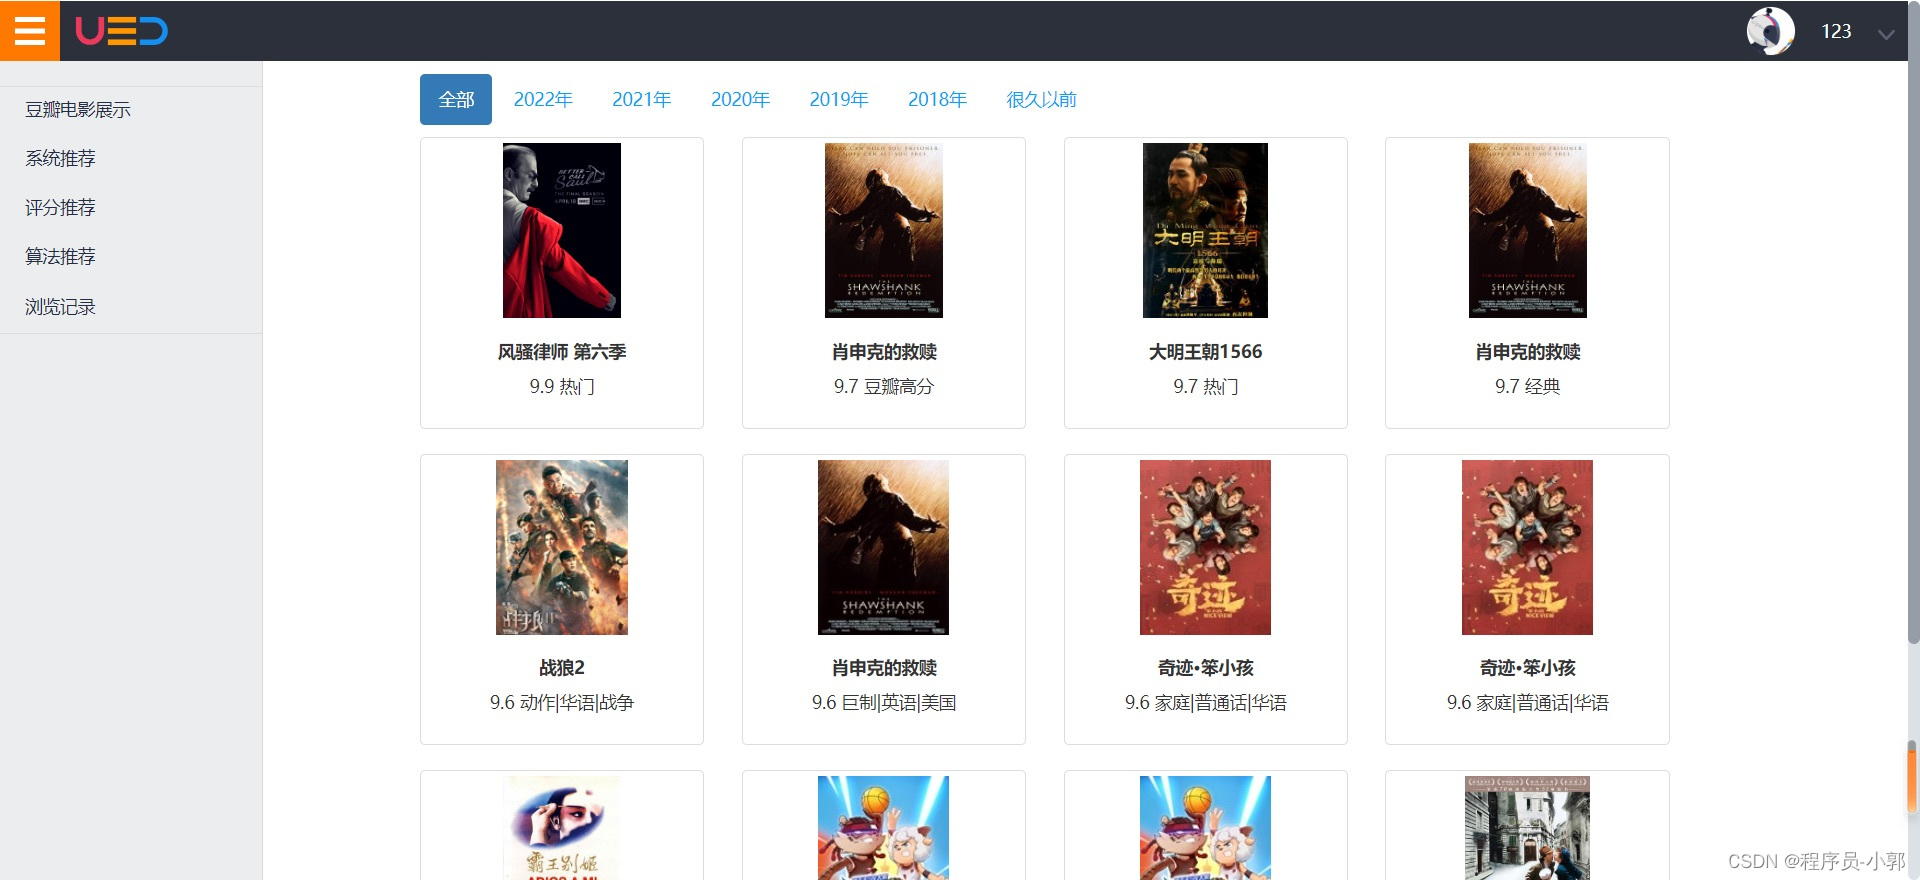
Task: Show movies from 2018年
Action: pyautogui.click(x=937, y=99)
